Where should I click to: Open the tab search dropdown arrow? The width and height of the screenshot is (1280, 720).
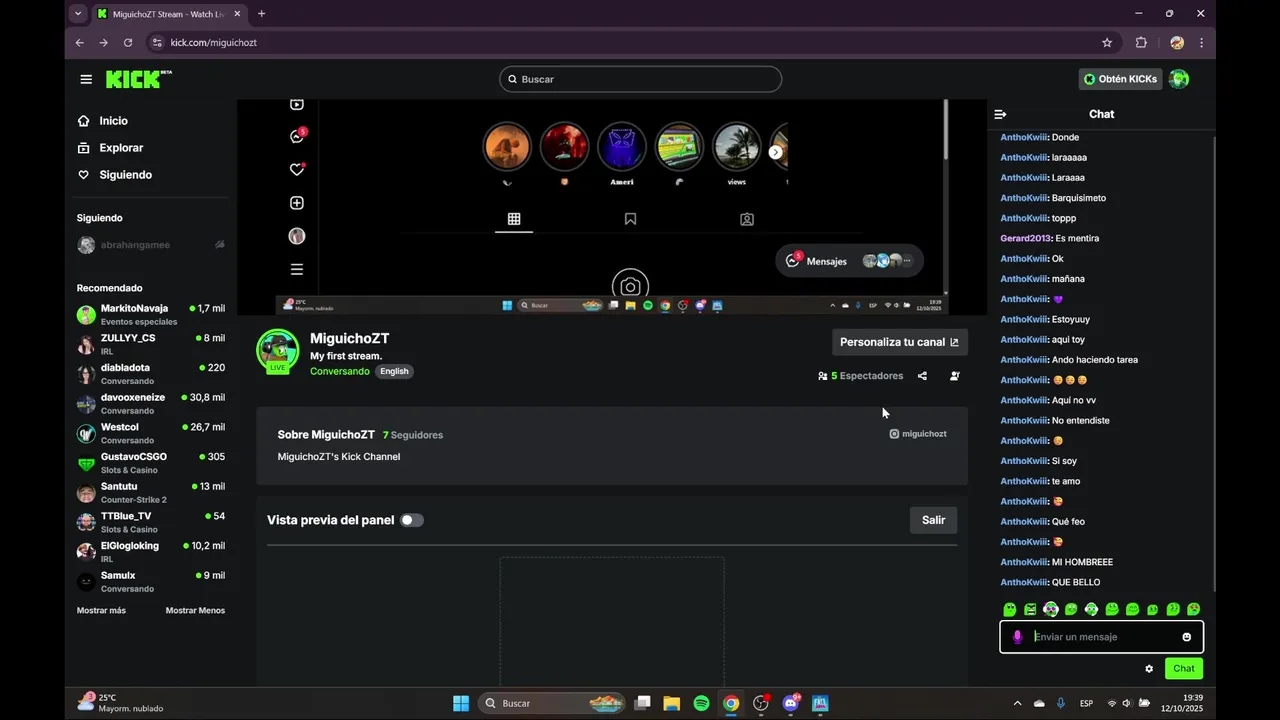tap(78, 14)
